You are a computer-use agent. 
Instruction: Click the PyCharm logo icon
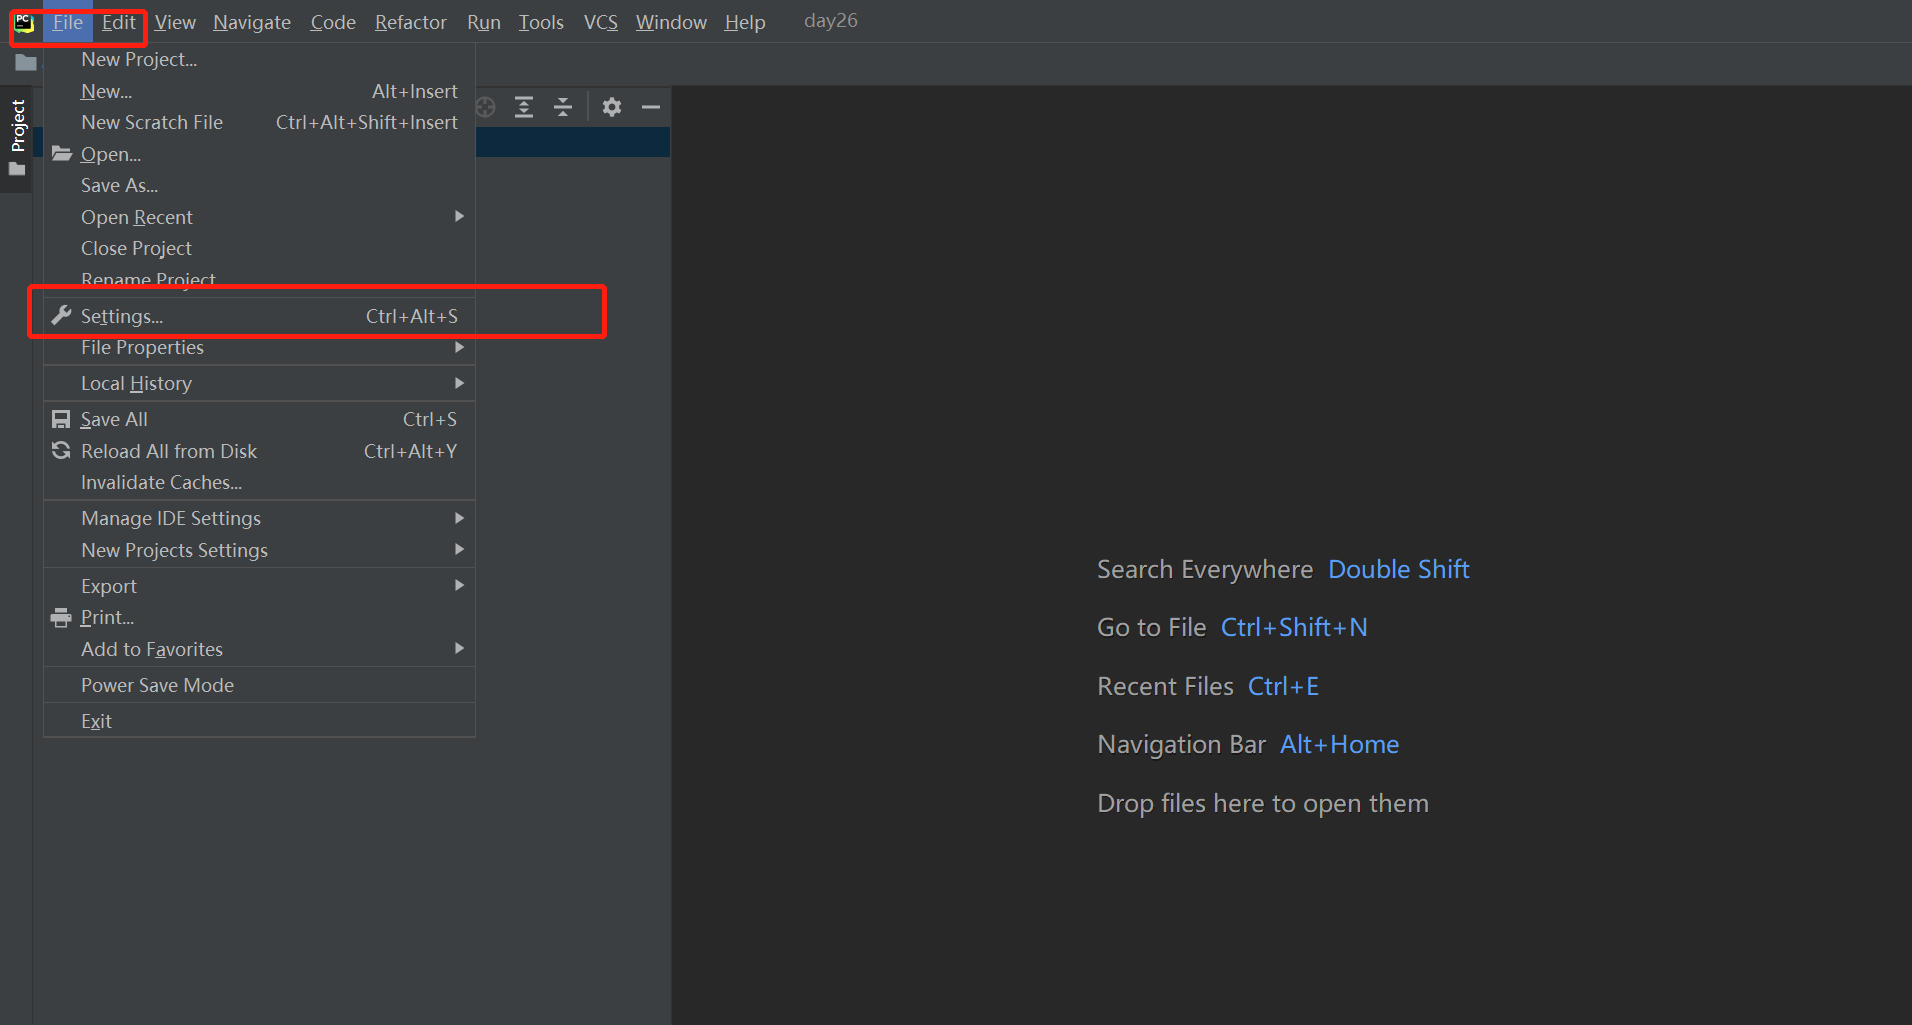(x=24, y=22)
